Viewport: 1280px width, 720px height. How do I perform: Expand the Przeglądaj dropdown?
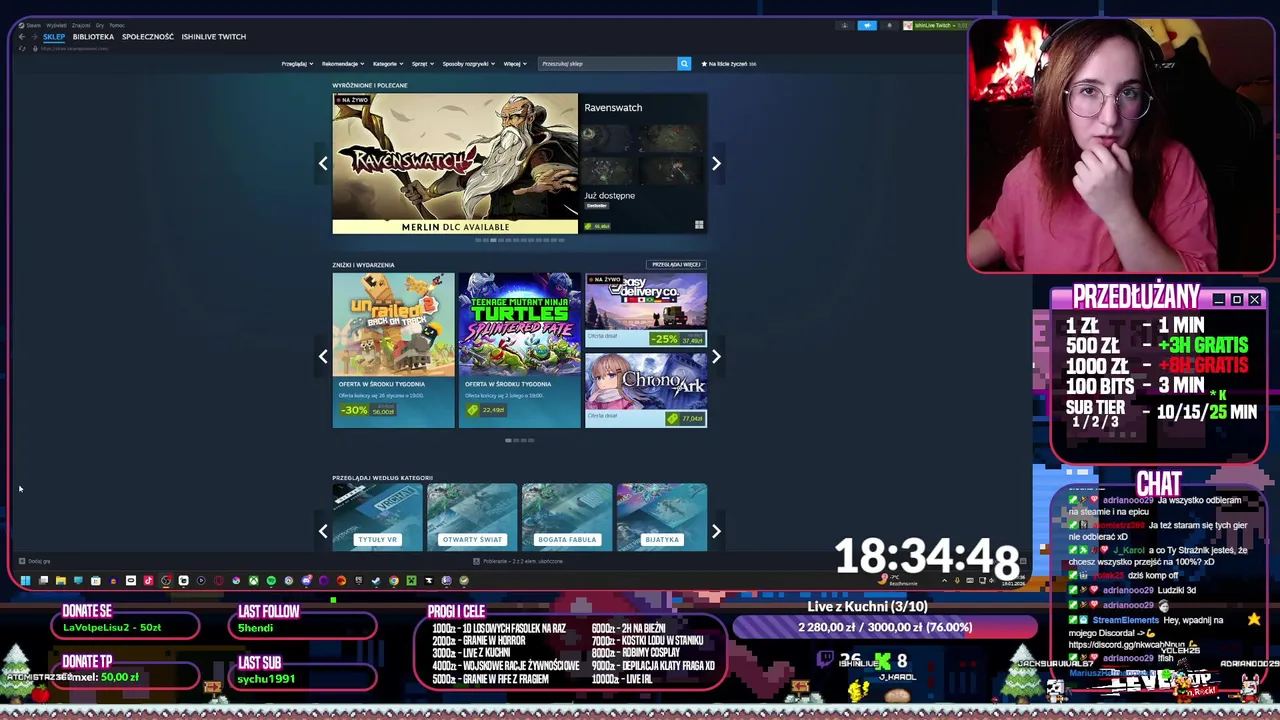point(297,64)
